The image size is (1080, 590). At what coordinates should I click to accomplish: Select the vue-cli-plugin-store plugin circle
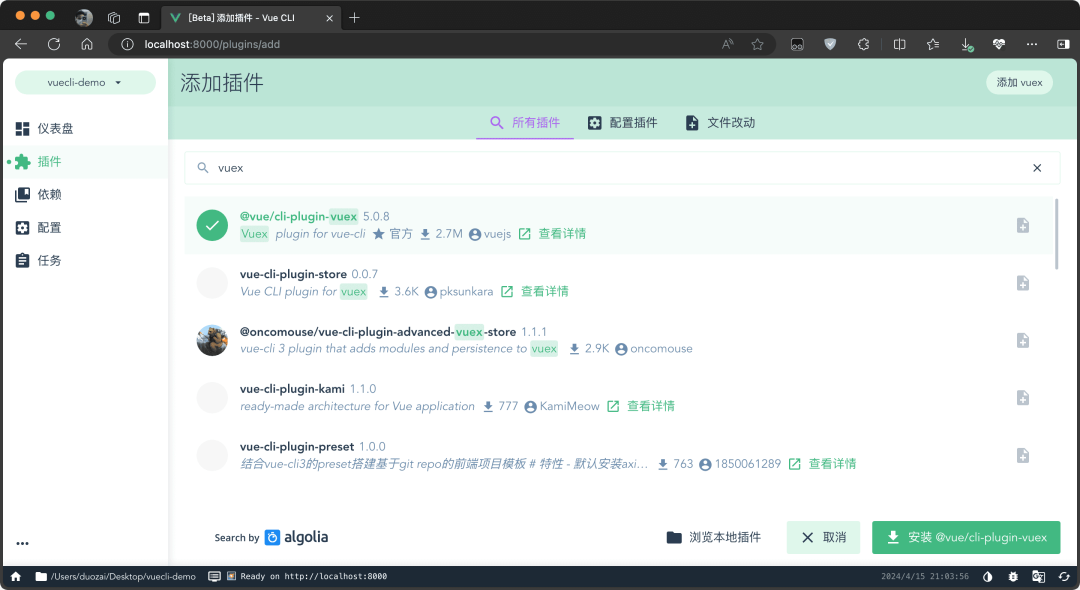(x=212, y=283)
